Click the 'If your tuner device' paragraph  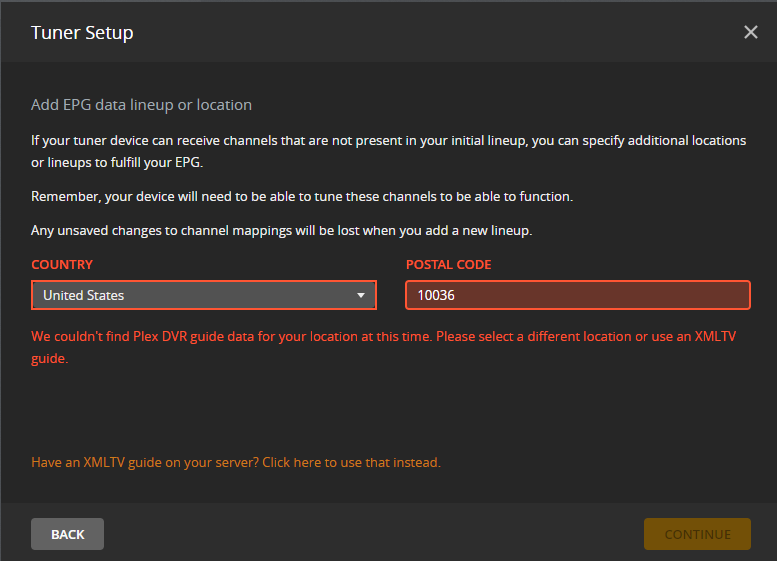coord(388,151)
